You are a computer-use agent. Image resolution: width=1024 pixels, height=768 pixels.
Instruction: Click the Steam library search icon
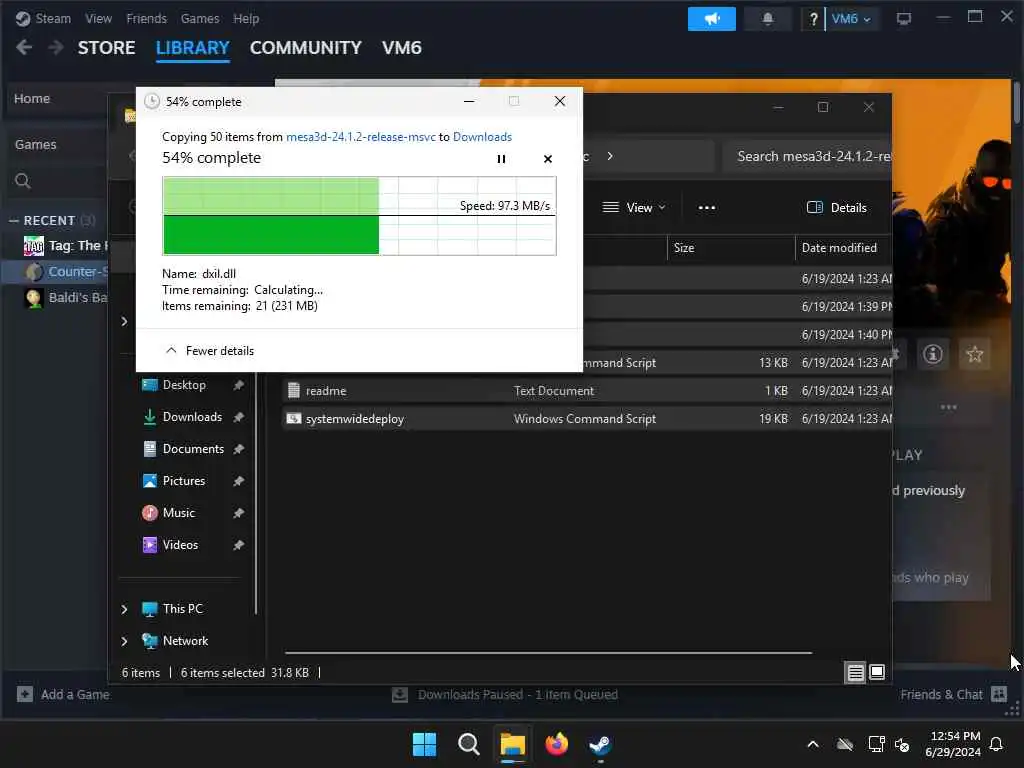point(23,181)
